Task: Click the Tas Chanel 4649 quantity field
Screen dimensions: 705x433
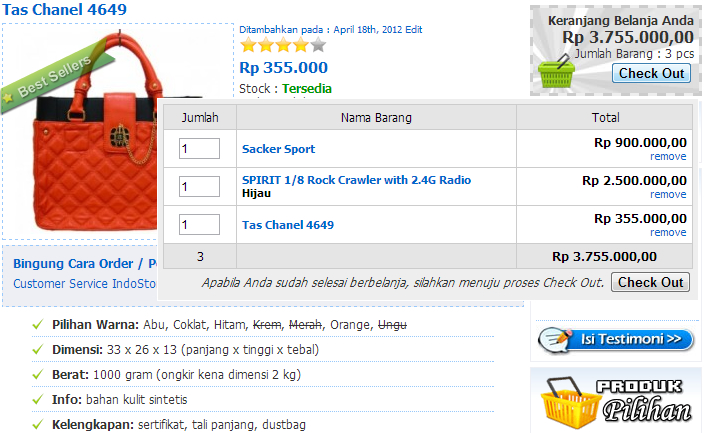Action: 200,224
